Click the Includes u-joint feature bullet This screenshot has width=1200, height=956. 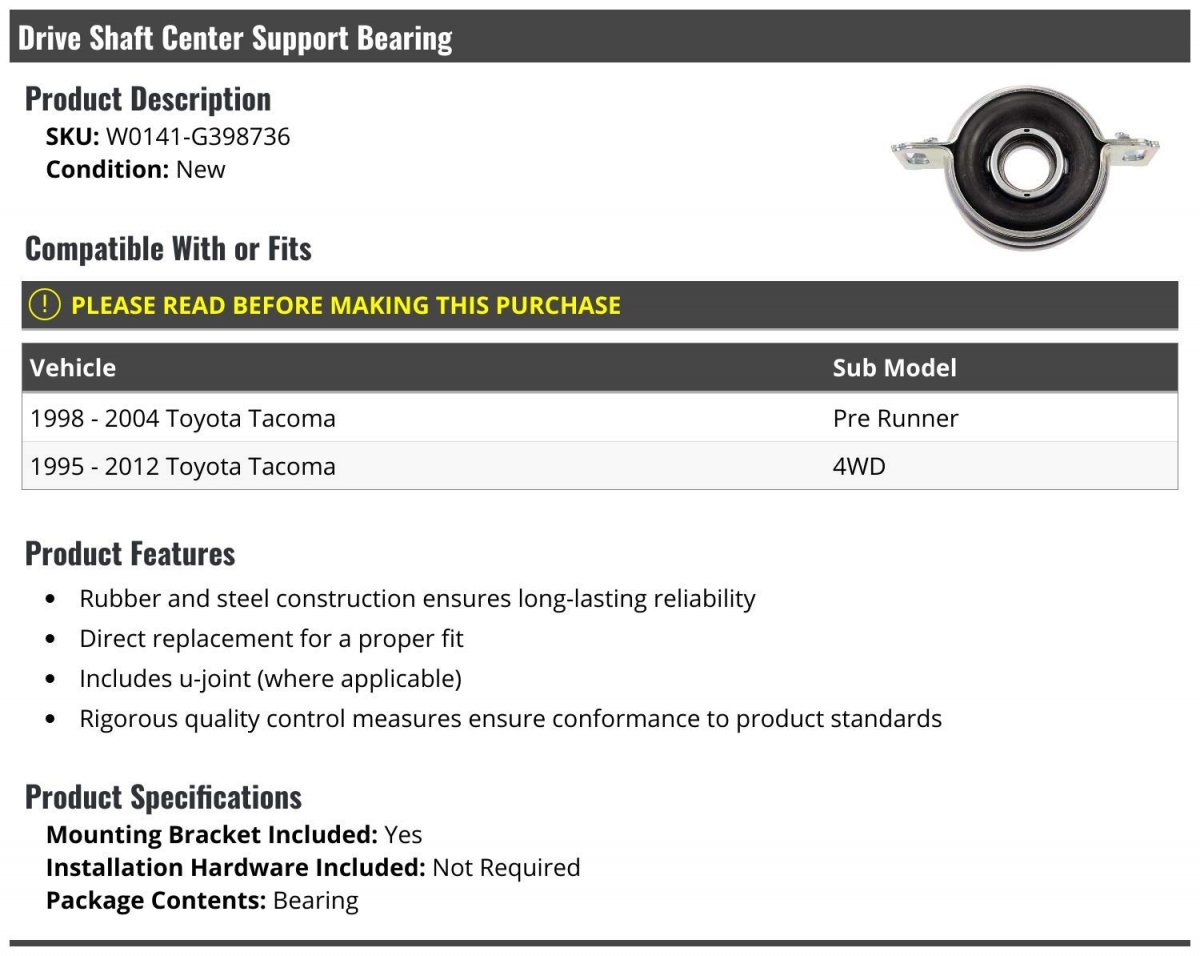(x=271, y=679)
